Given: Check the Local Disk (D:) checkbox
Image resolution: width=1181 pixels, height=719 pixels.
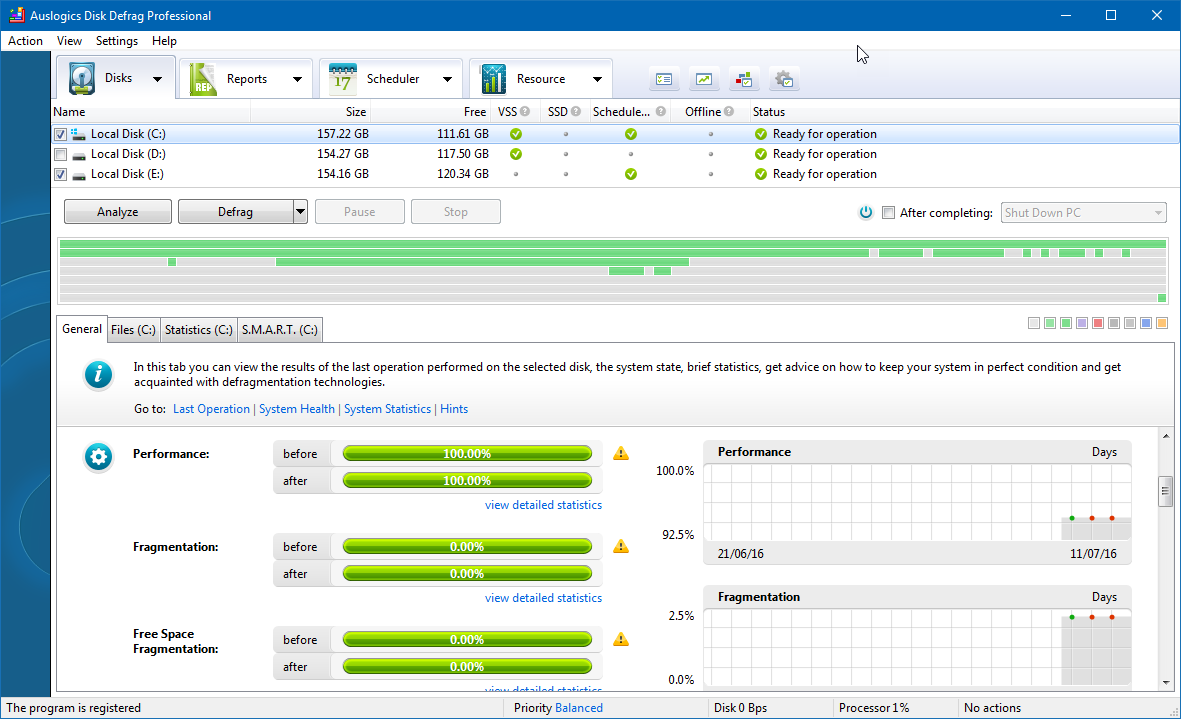Looking at the screenshot, I should 61,154.
